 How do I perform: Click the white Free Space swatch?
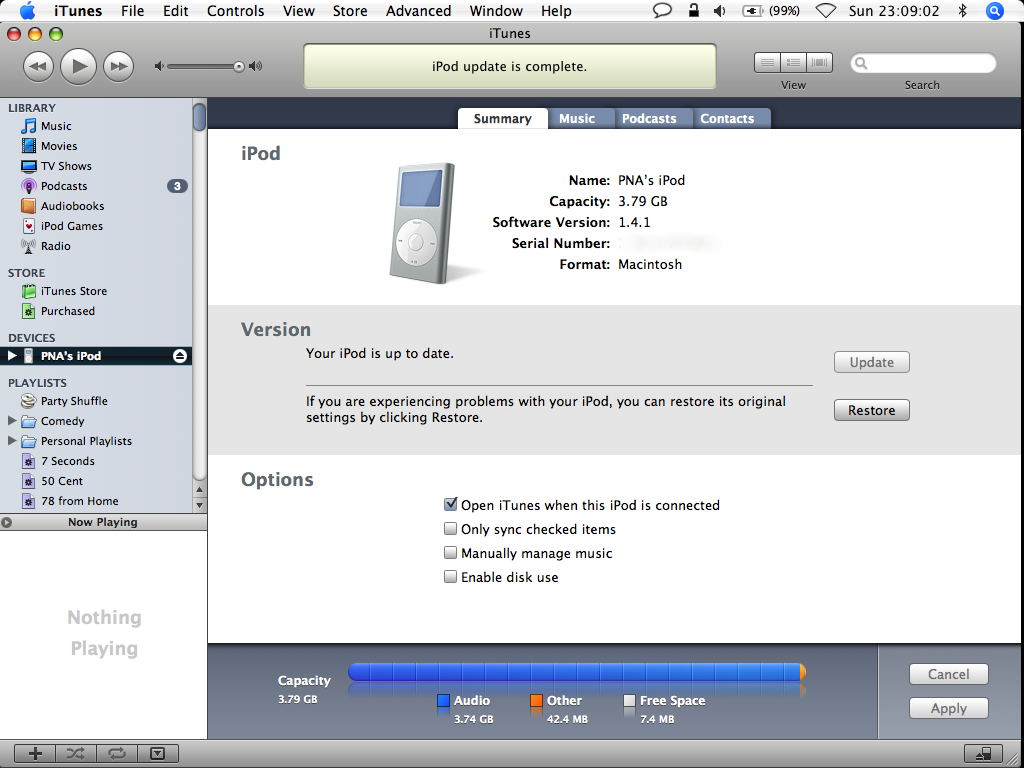click(630, 701)
